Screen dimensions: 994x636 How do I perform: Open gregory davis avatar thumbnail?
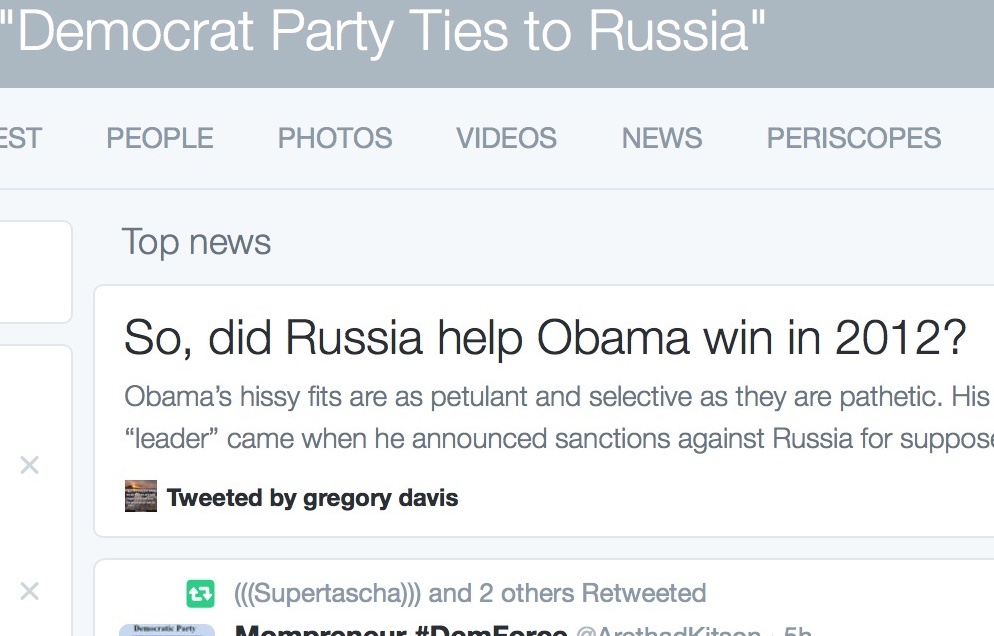tap(141, 497)
